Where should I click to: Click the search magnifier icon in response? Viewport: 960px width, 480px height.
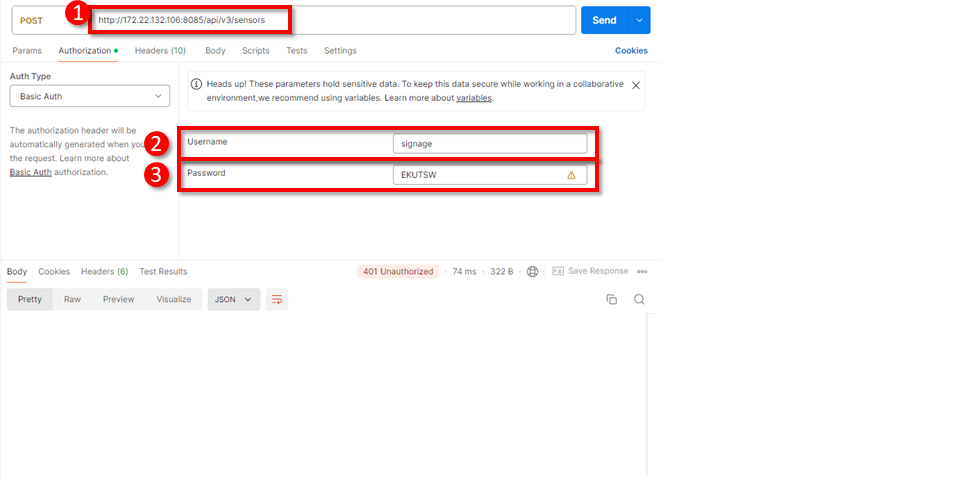[x=639, y=299]
